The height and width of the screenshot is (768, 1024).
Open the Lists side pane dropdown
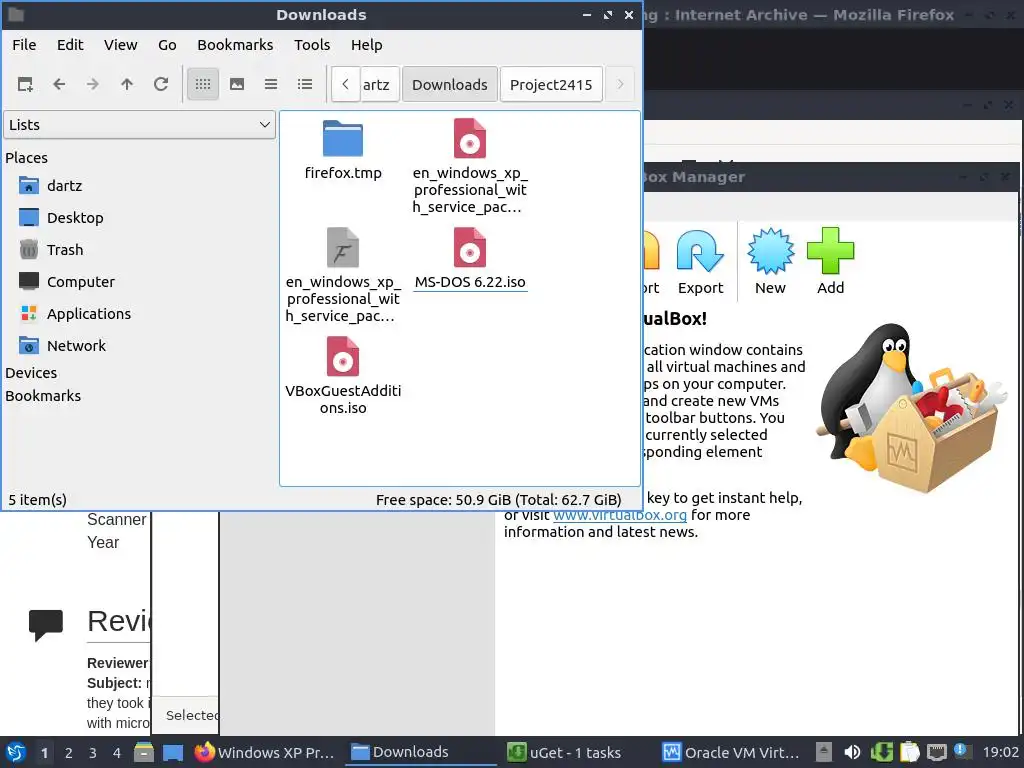140,125
